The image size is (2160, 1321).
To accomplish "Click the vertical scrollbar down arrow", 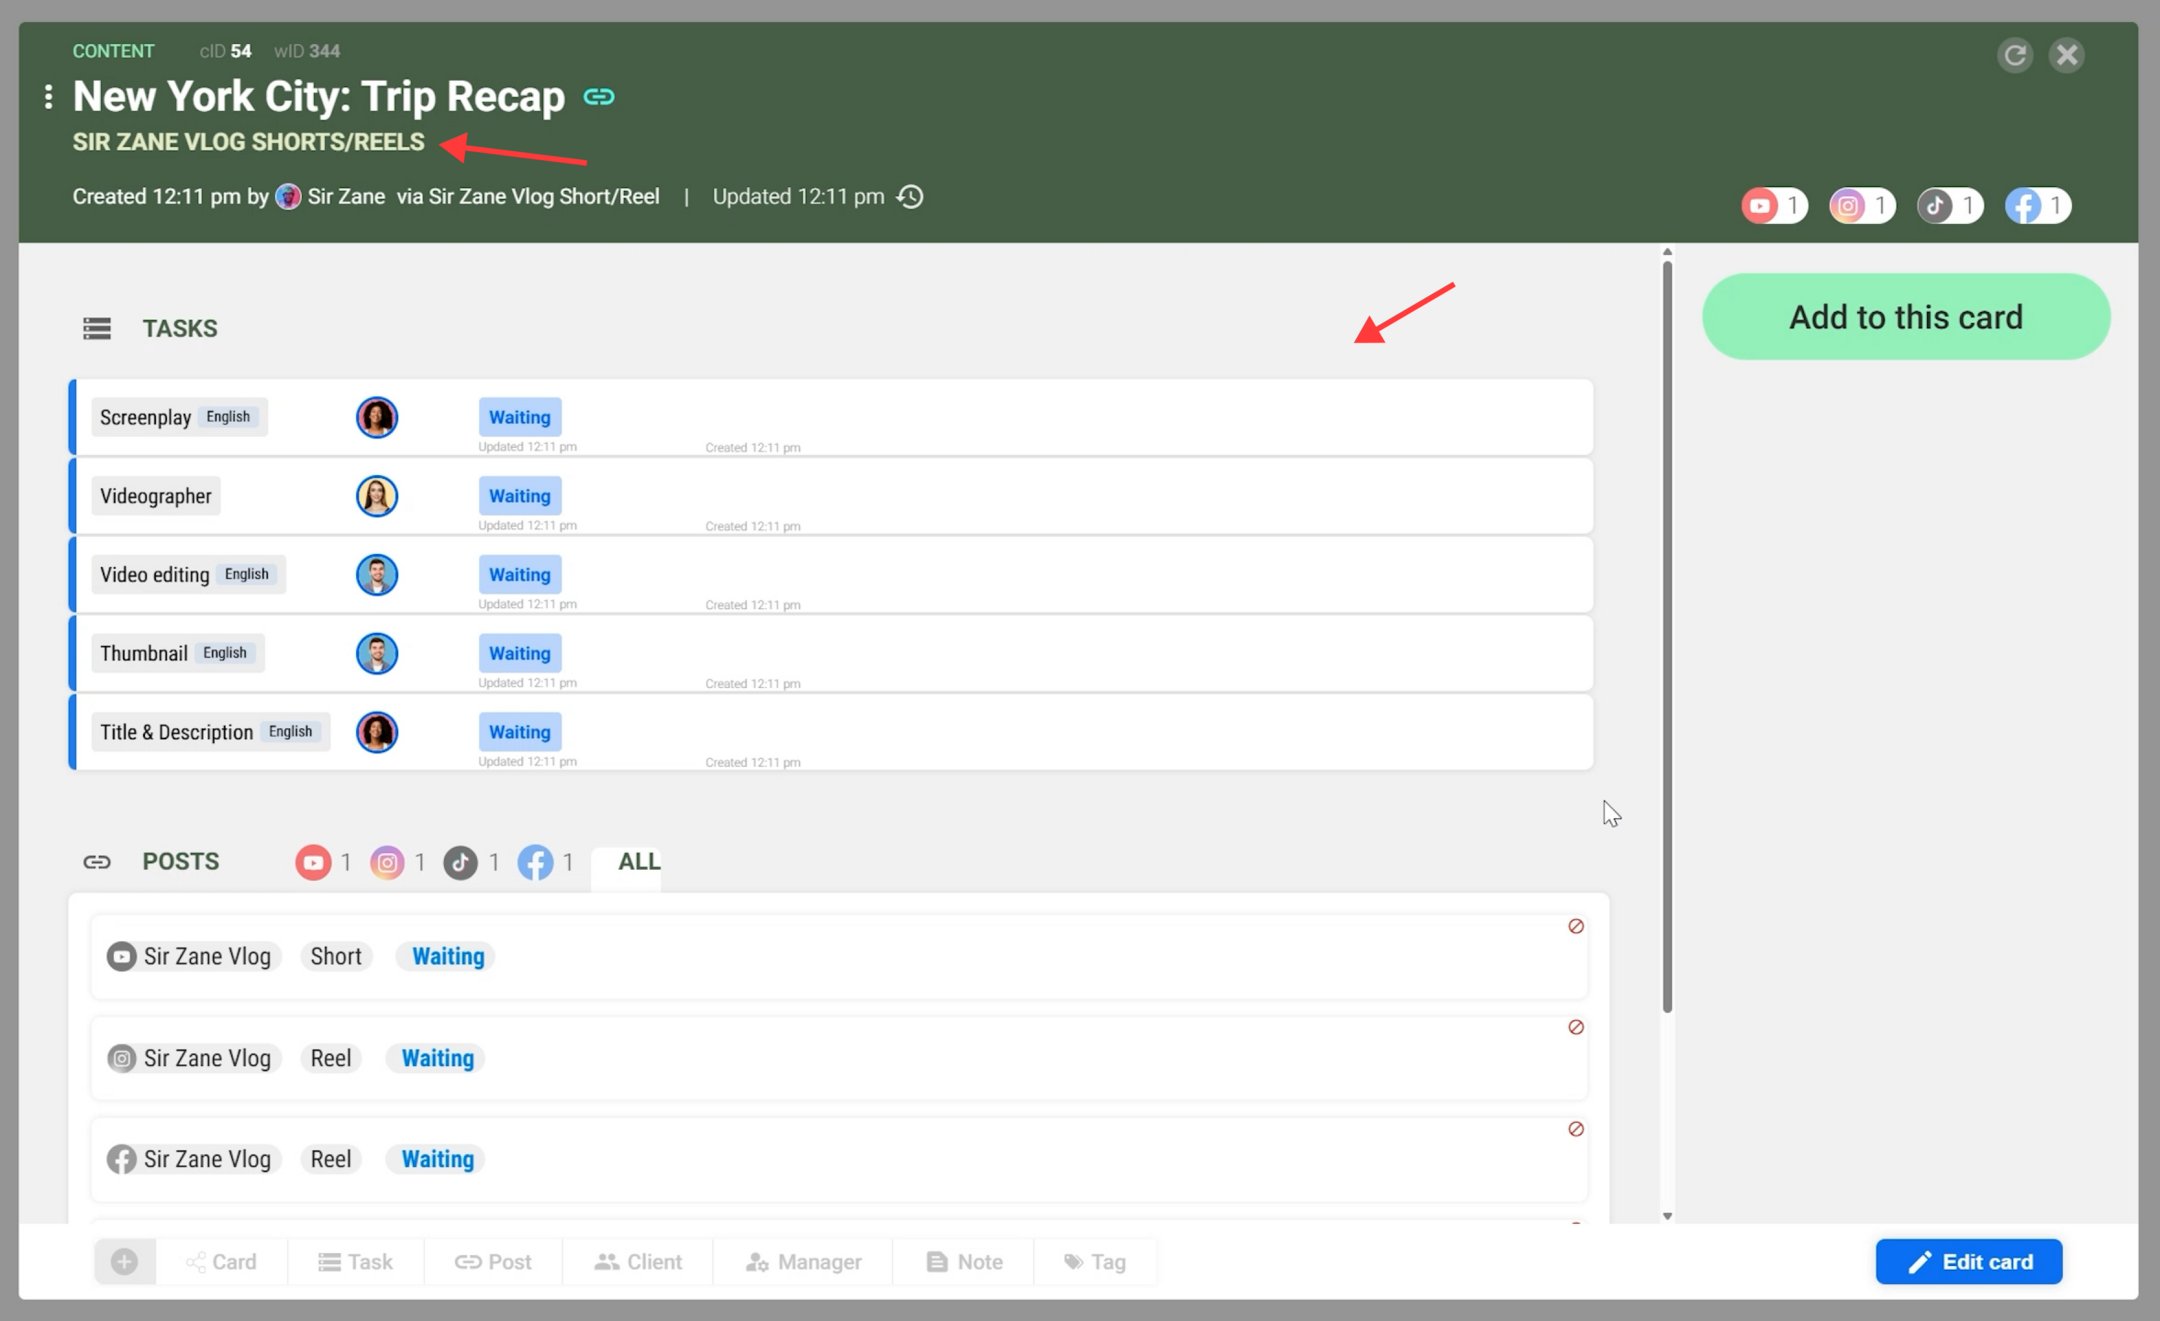I will [x=1667, y=1216].
